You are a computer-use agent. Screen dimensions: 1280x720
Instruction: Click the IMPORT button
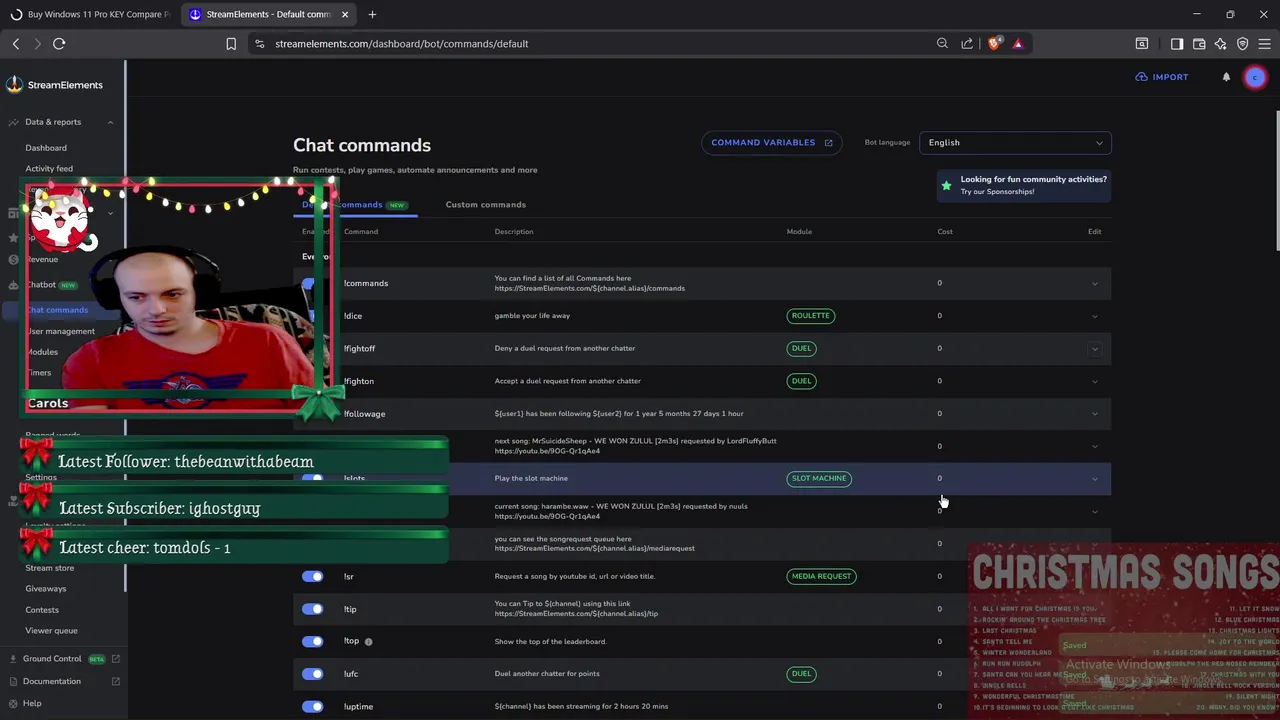point(1162,77)
